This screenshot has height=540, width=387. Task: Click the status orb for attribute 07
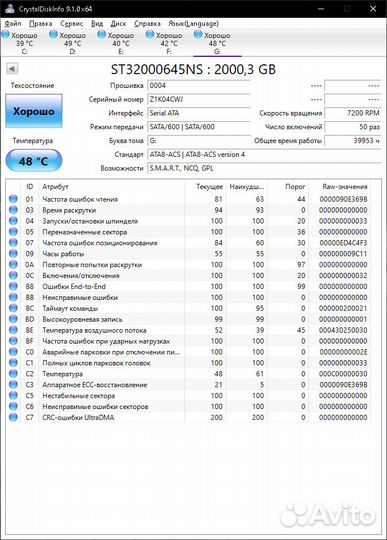pos(13,243)
